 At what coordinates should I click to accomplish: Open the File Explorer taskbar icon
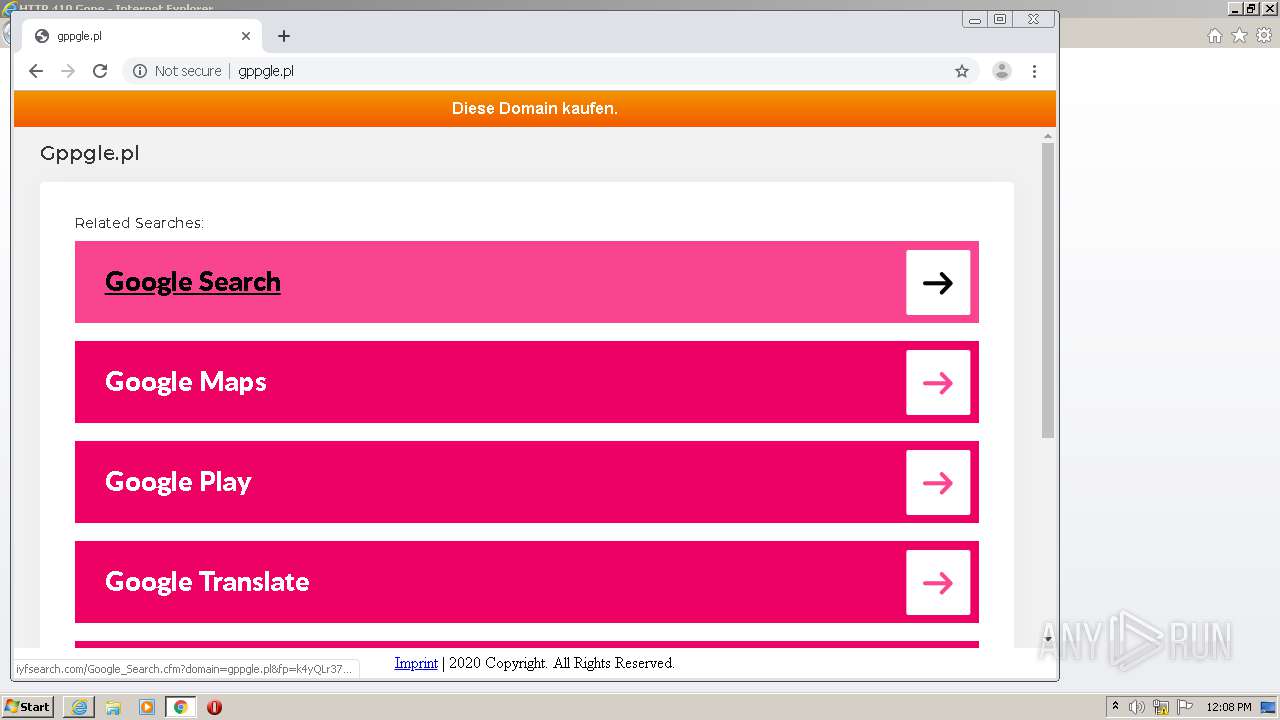pos(113,707)
